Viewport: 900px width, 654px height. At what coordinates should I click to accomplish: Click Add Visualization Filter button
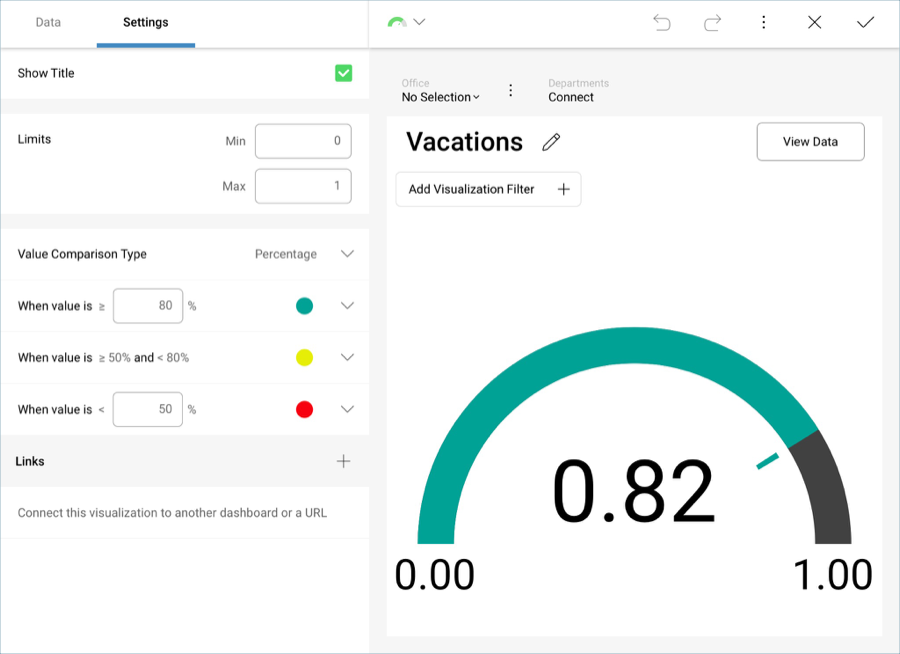[x=488, y=189]
